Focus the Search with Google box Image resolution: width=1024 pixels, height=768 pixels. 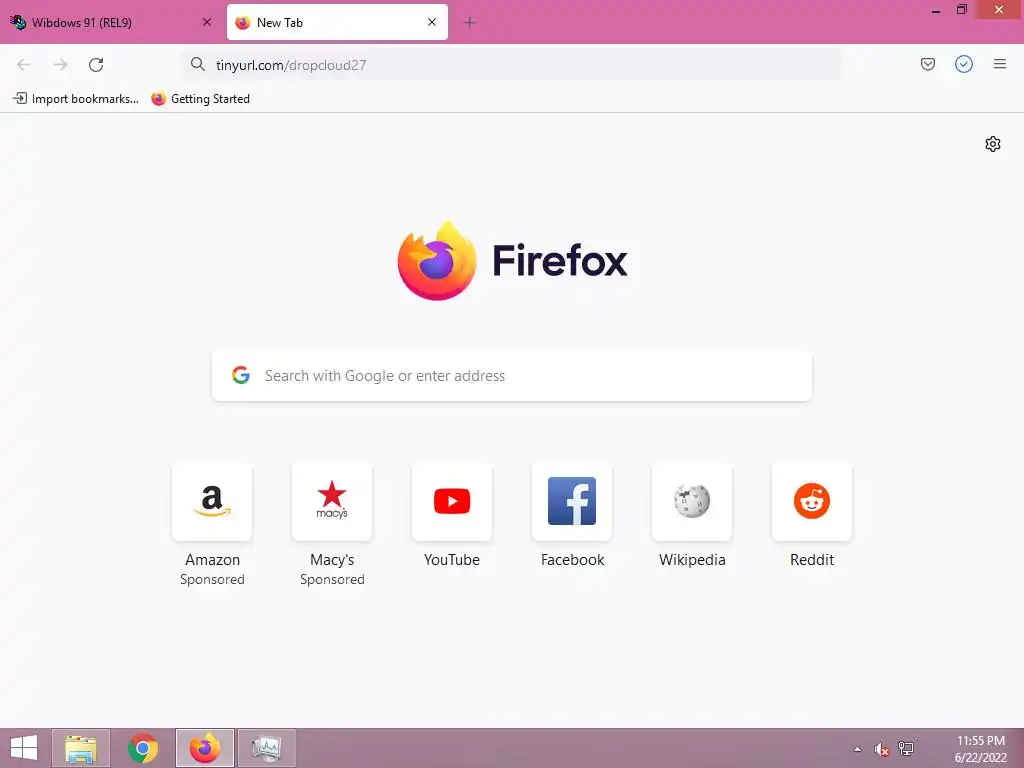point(511,376)
